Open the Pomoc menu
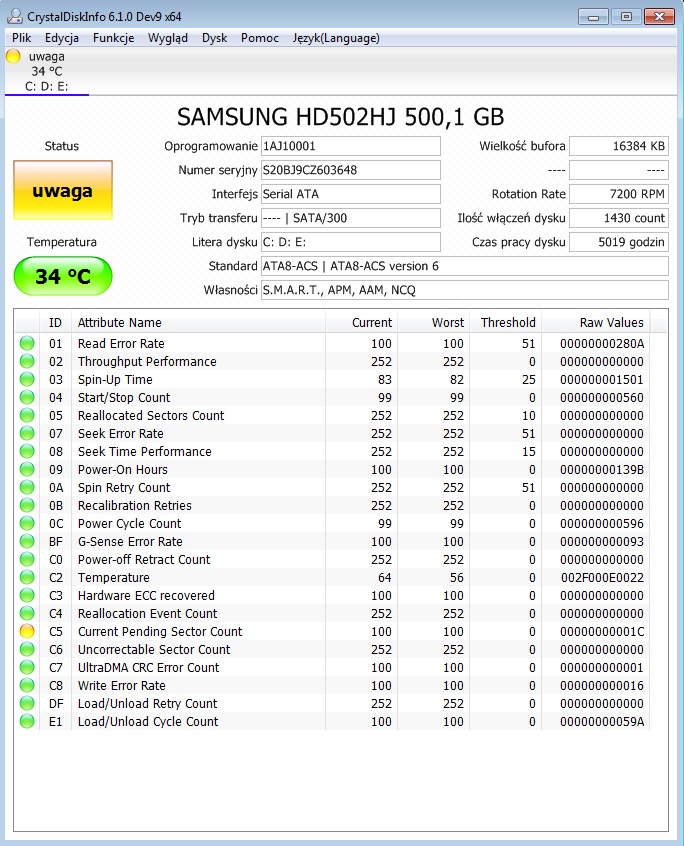 click(259, 38)
